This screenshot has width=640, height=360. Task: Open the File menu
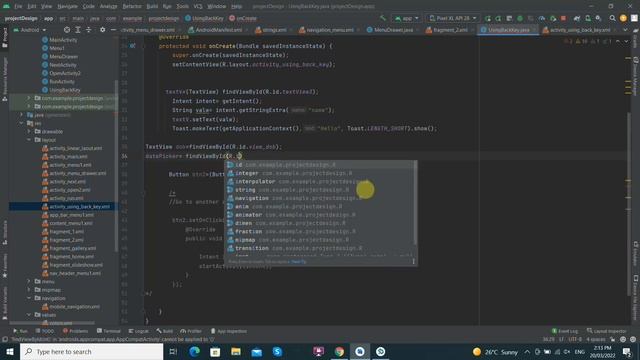tap(18, 6)
